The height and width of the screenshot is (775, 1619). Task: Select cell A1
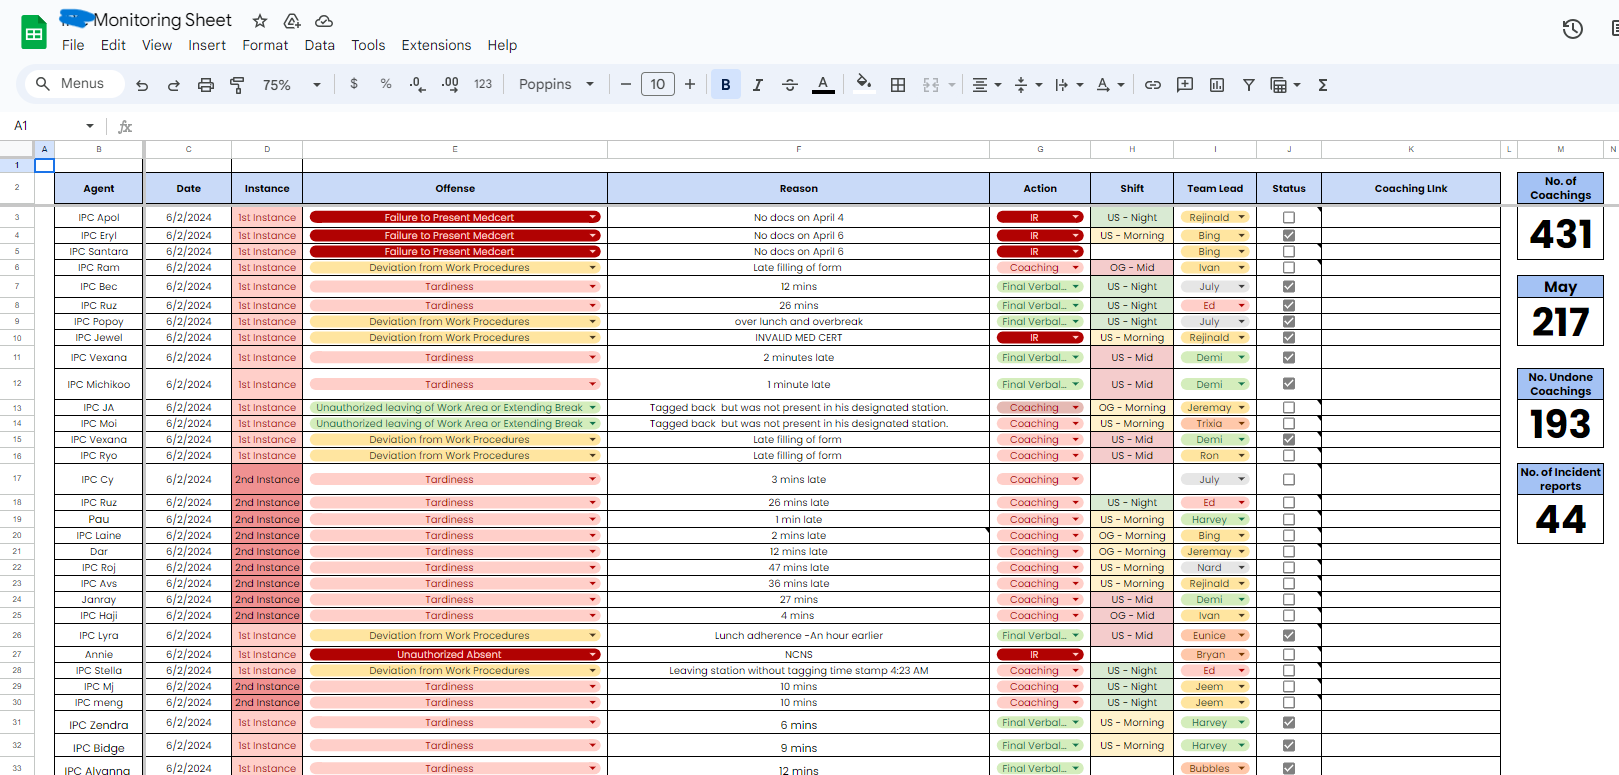tap(44, 165)
